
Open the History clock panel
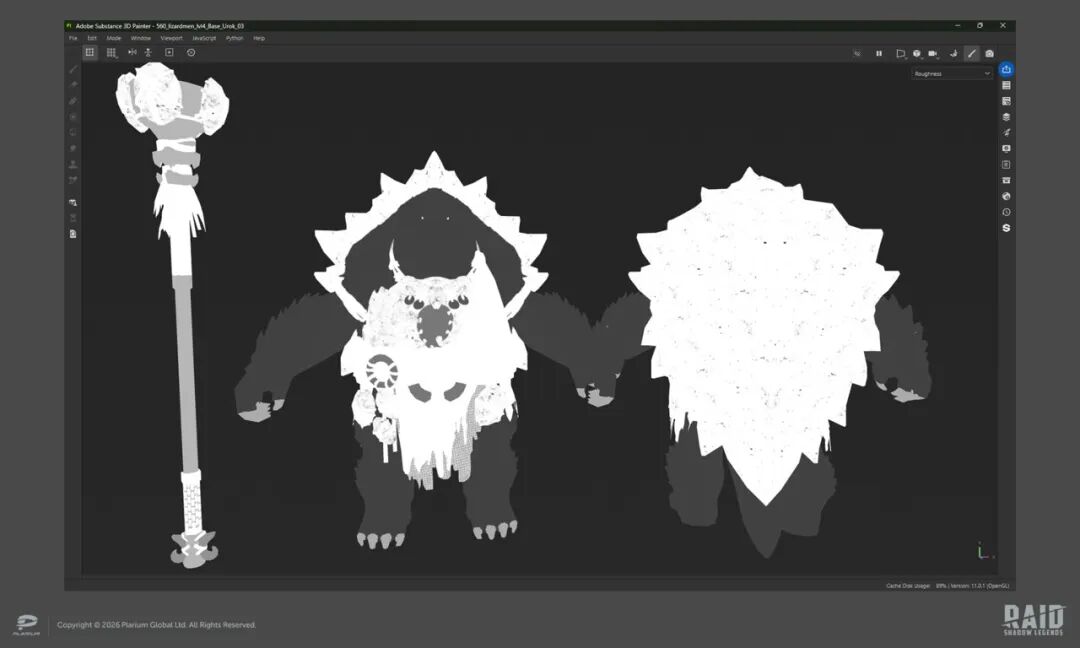[x=1006, y=212]
